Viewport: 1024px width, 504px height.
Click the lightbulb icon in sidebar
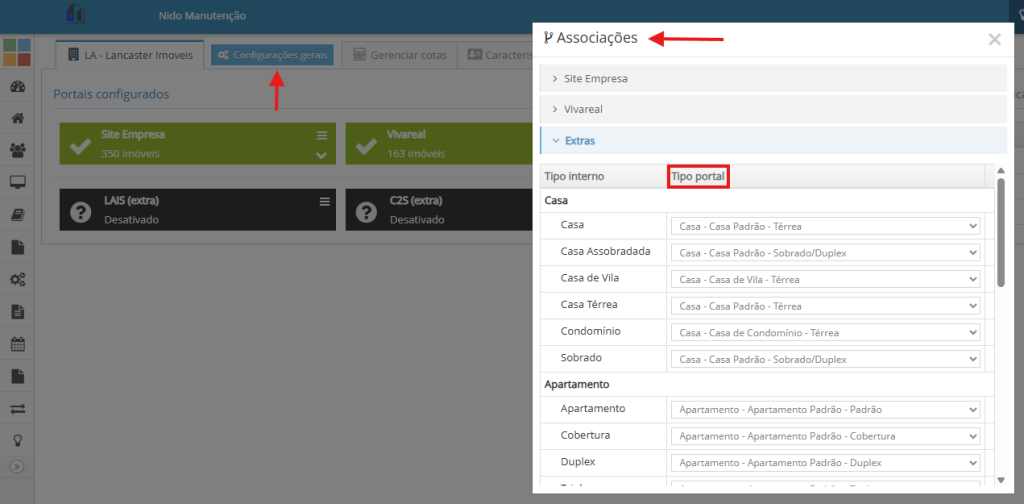coord(17,440)
